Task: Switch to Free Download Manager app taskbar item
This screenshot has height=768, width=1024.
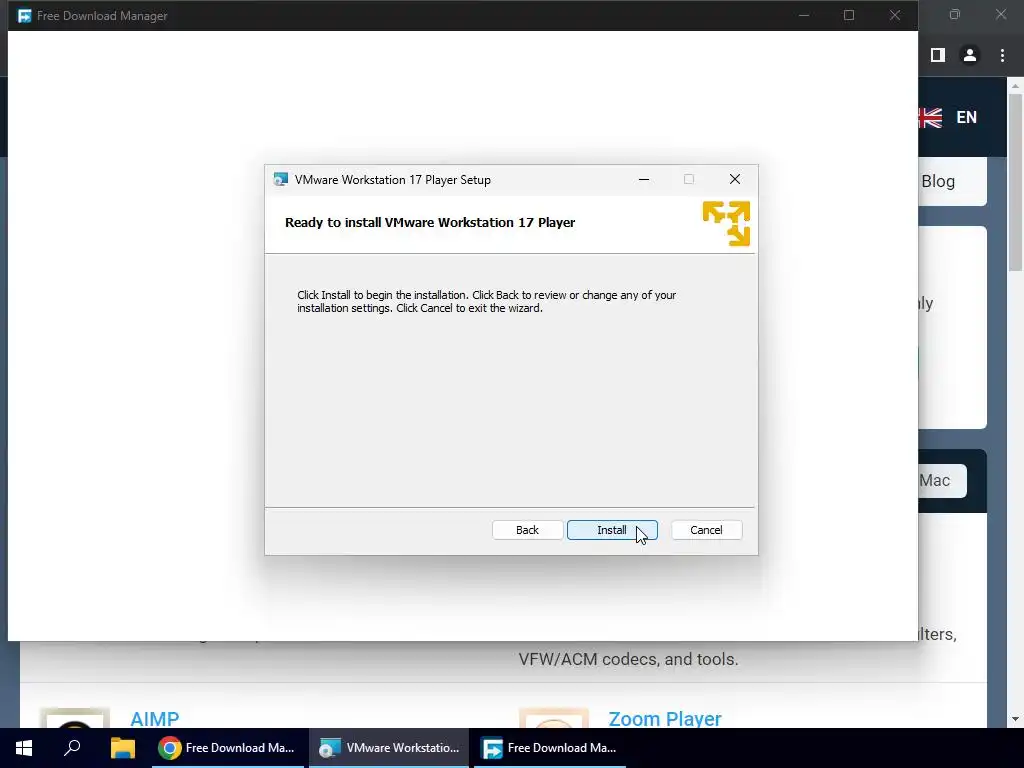Action: pos(550,748)
